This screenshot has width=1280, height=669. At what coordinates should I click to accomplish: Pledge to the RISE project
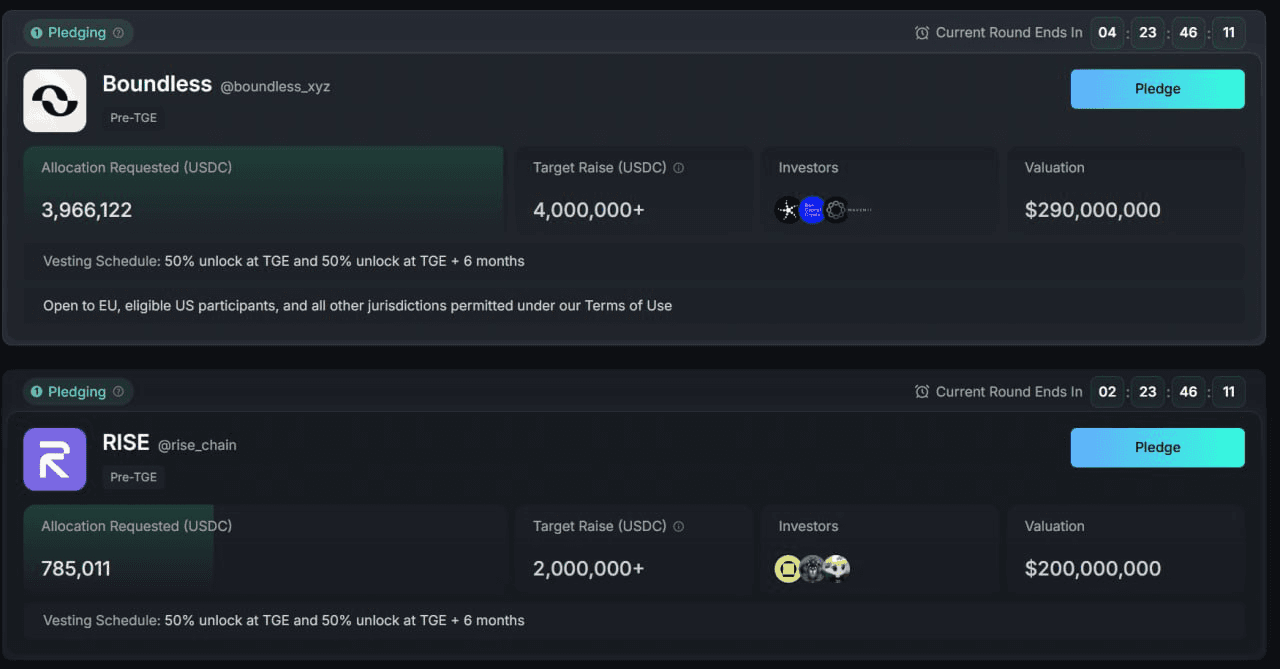pyautogui.click(x=1158, y=448)
